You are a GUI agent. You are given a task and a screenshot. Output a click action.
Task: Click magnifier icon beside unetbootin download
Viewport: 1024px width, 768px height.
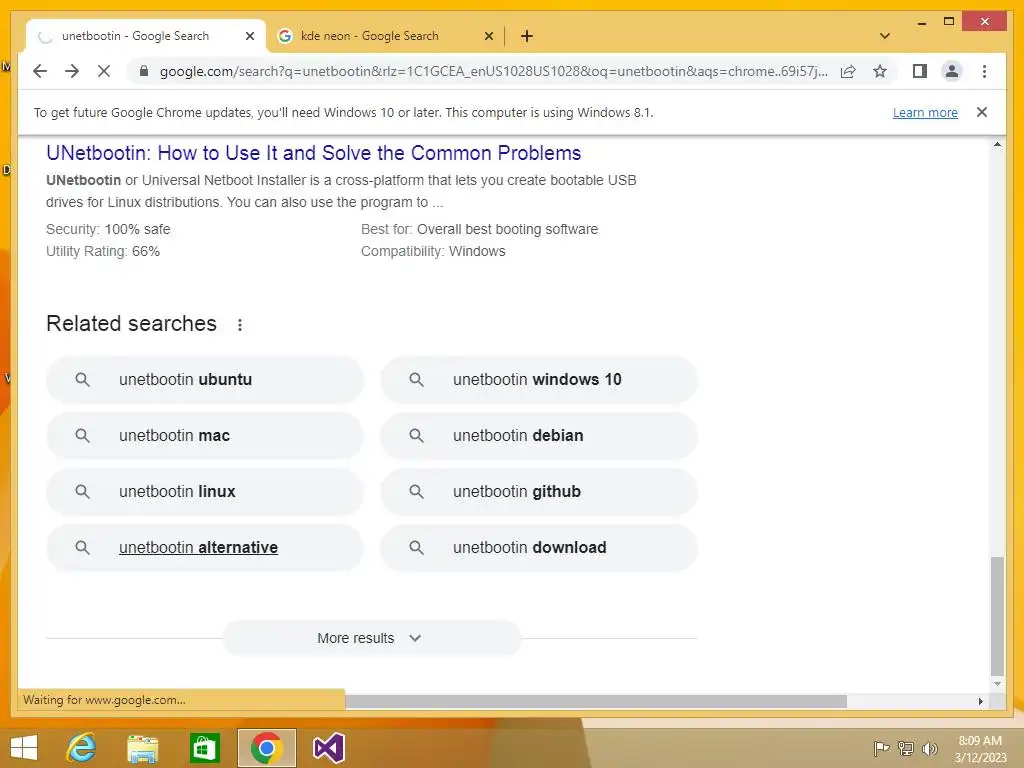417,547
